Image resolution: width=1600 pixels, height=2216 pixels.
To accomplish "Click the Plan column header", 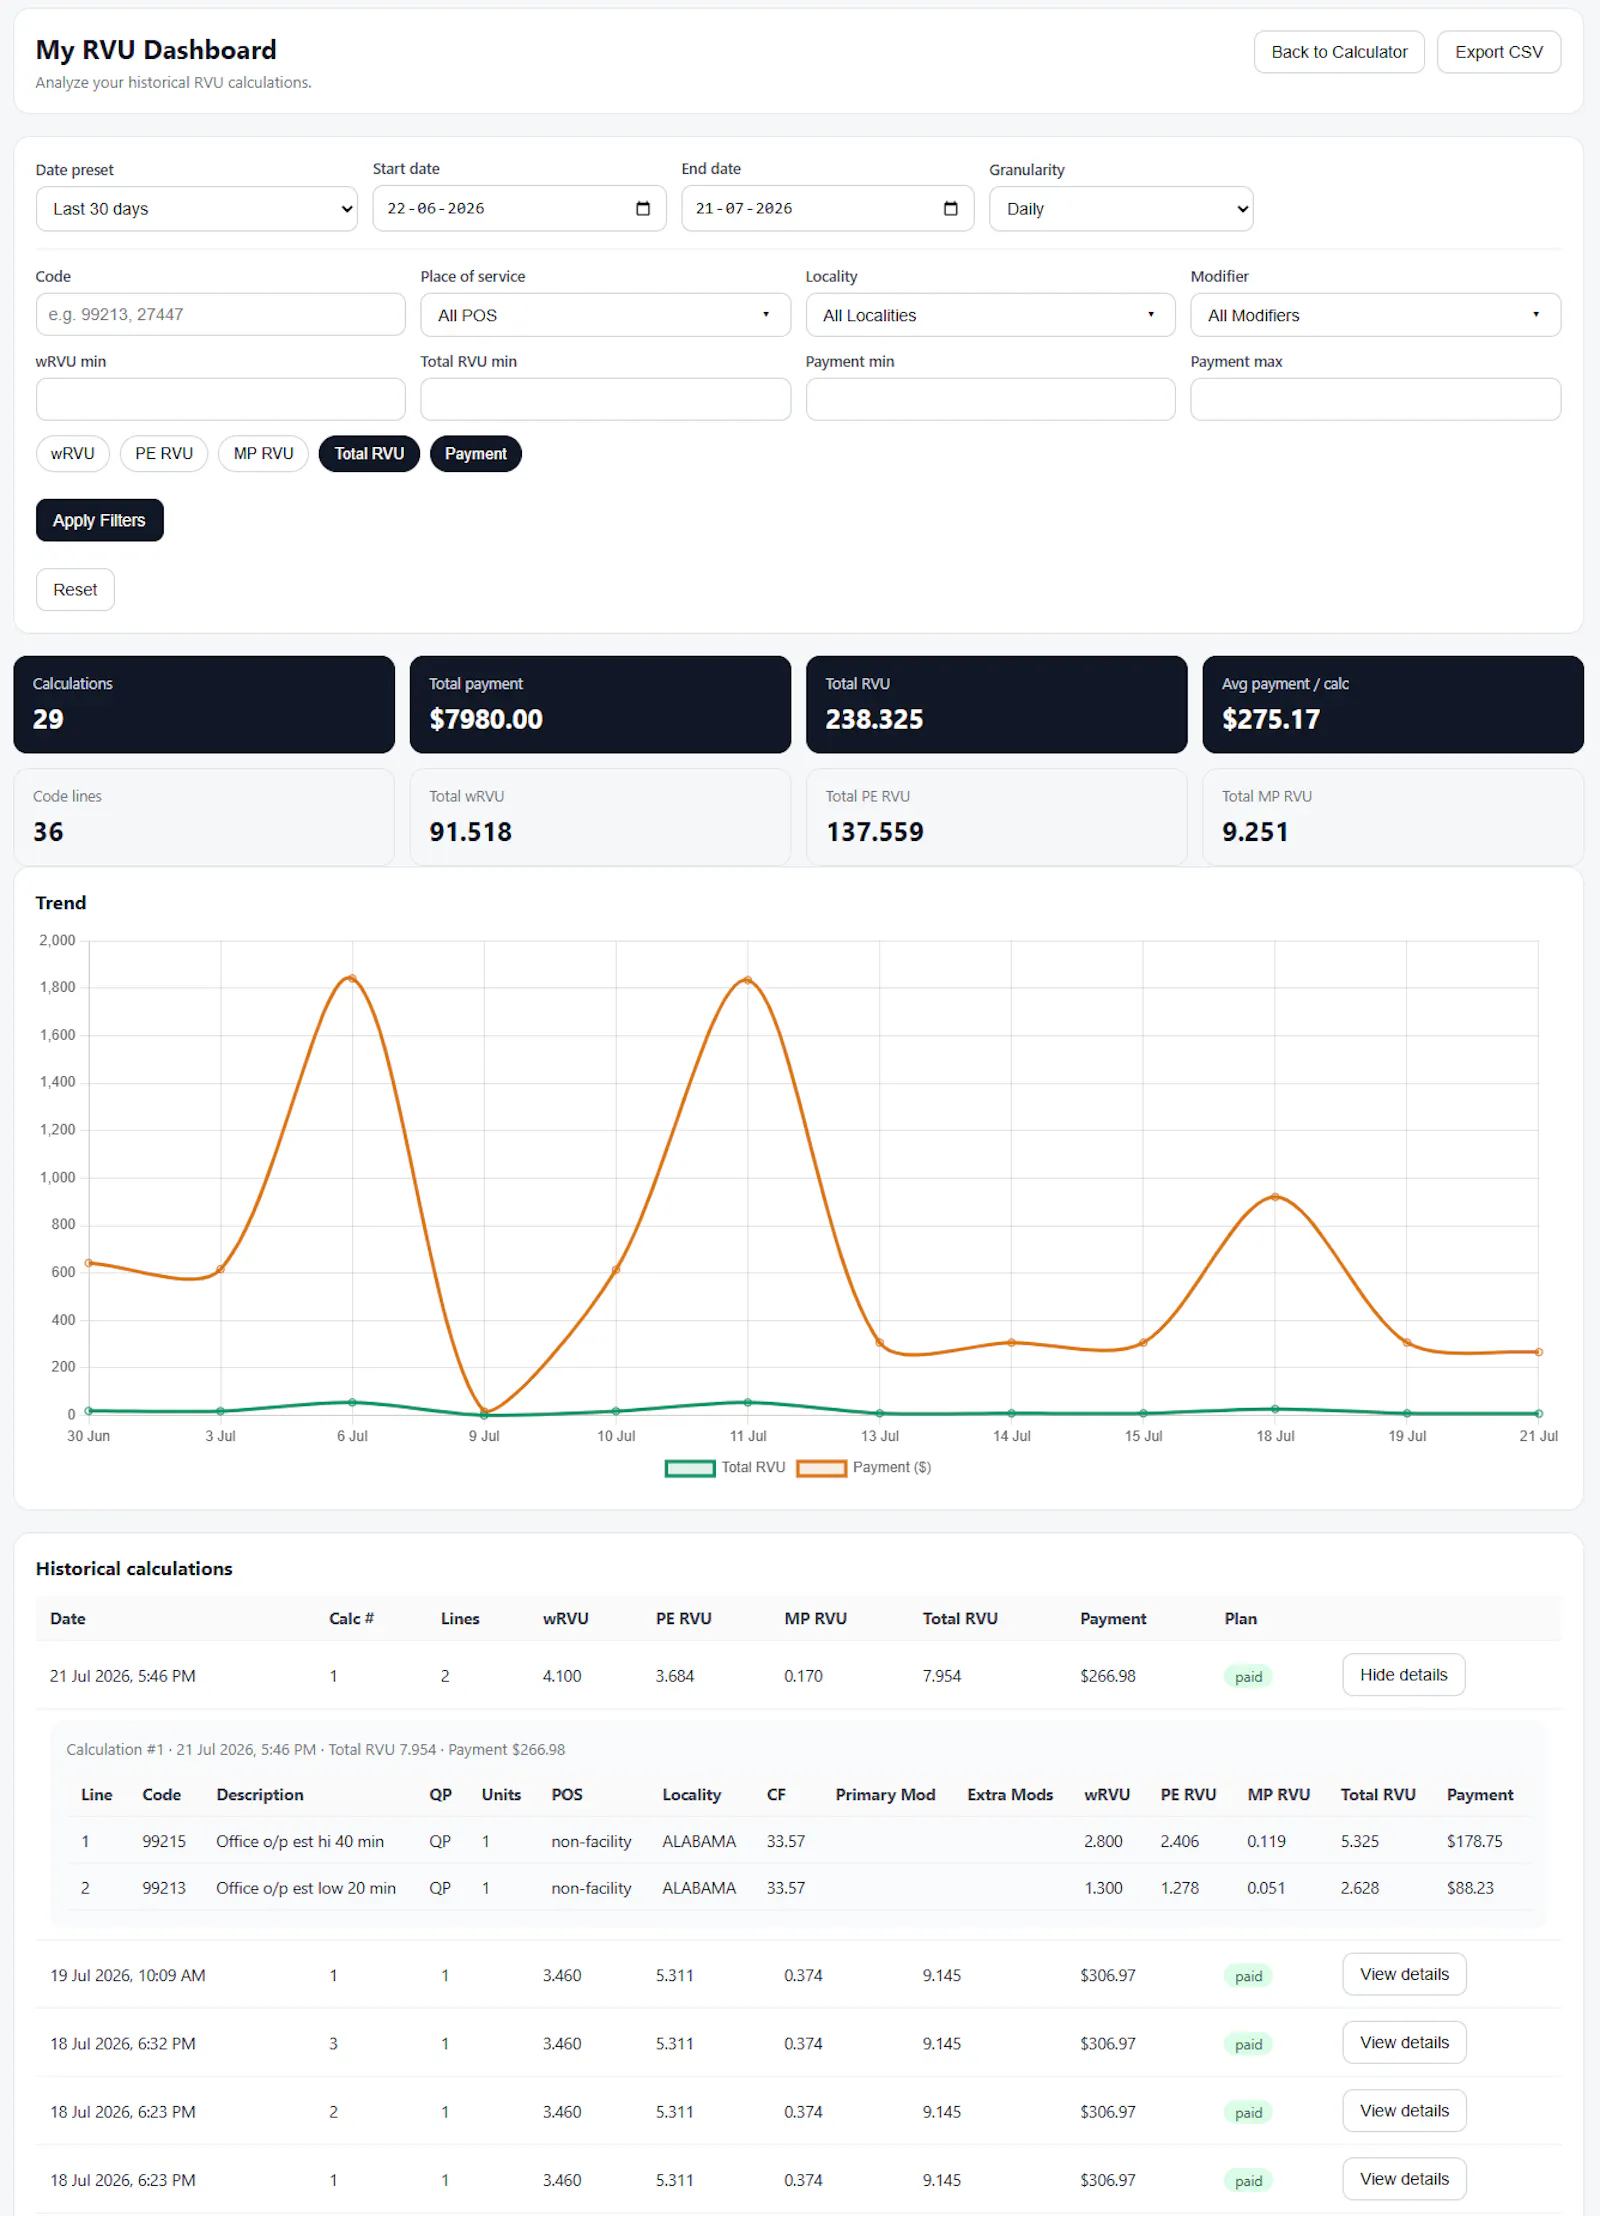I will [x=1241, y=1619].
